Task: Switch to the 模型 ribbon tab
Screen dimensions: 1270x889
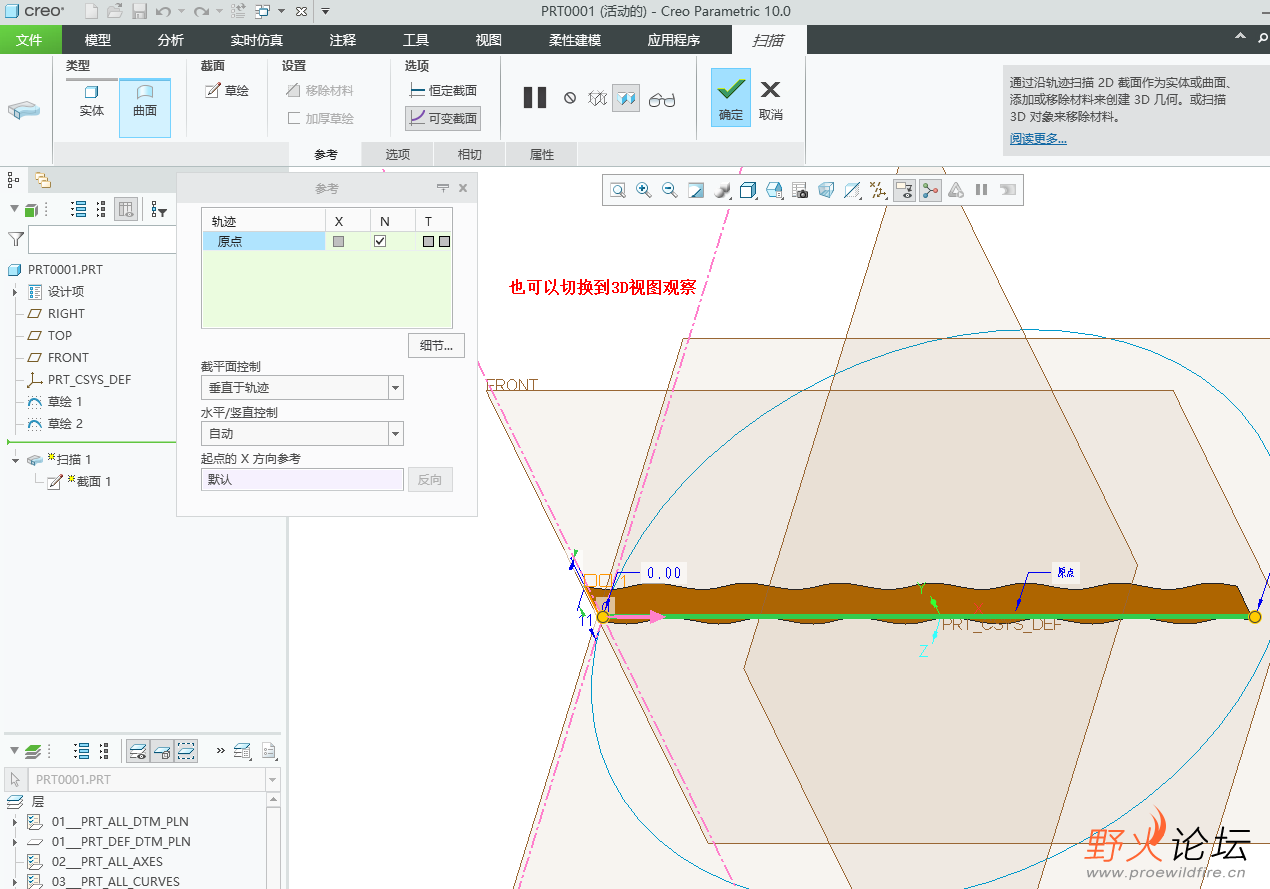Action: coord(98,40)
